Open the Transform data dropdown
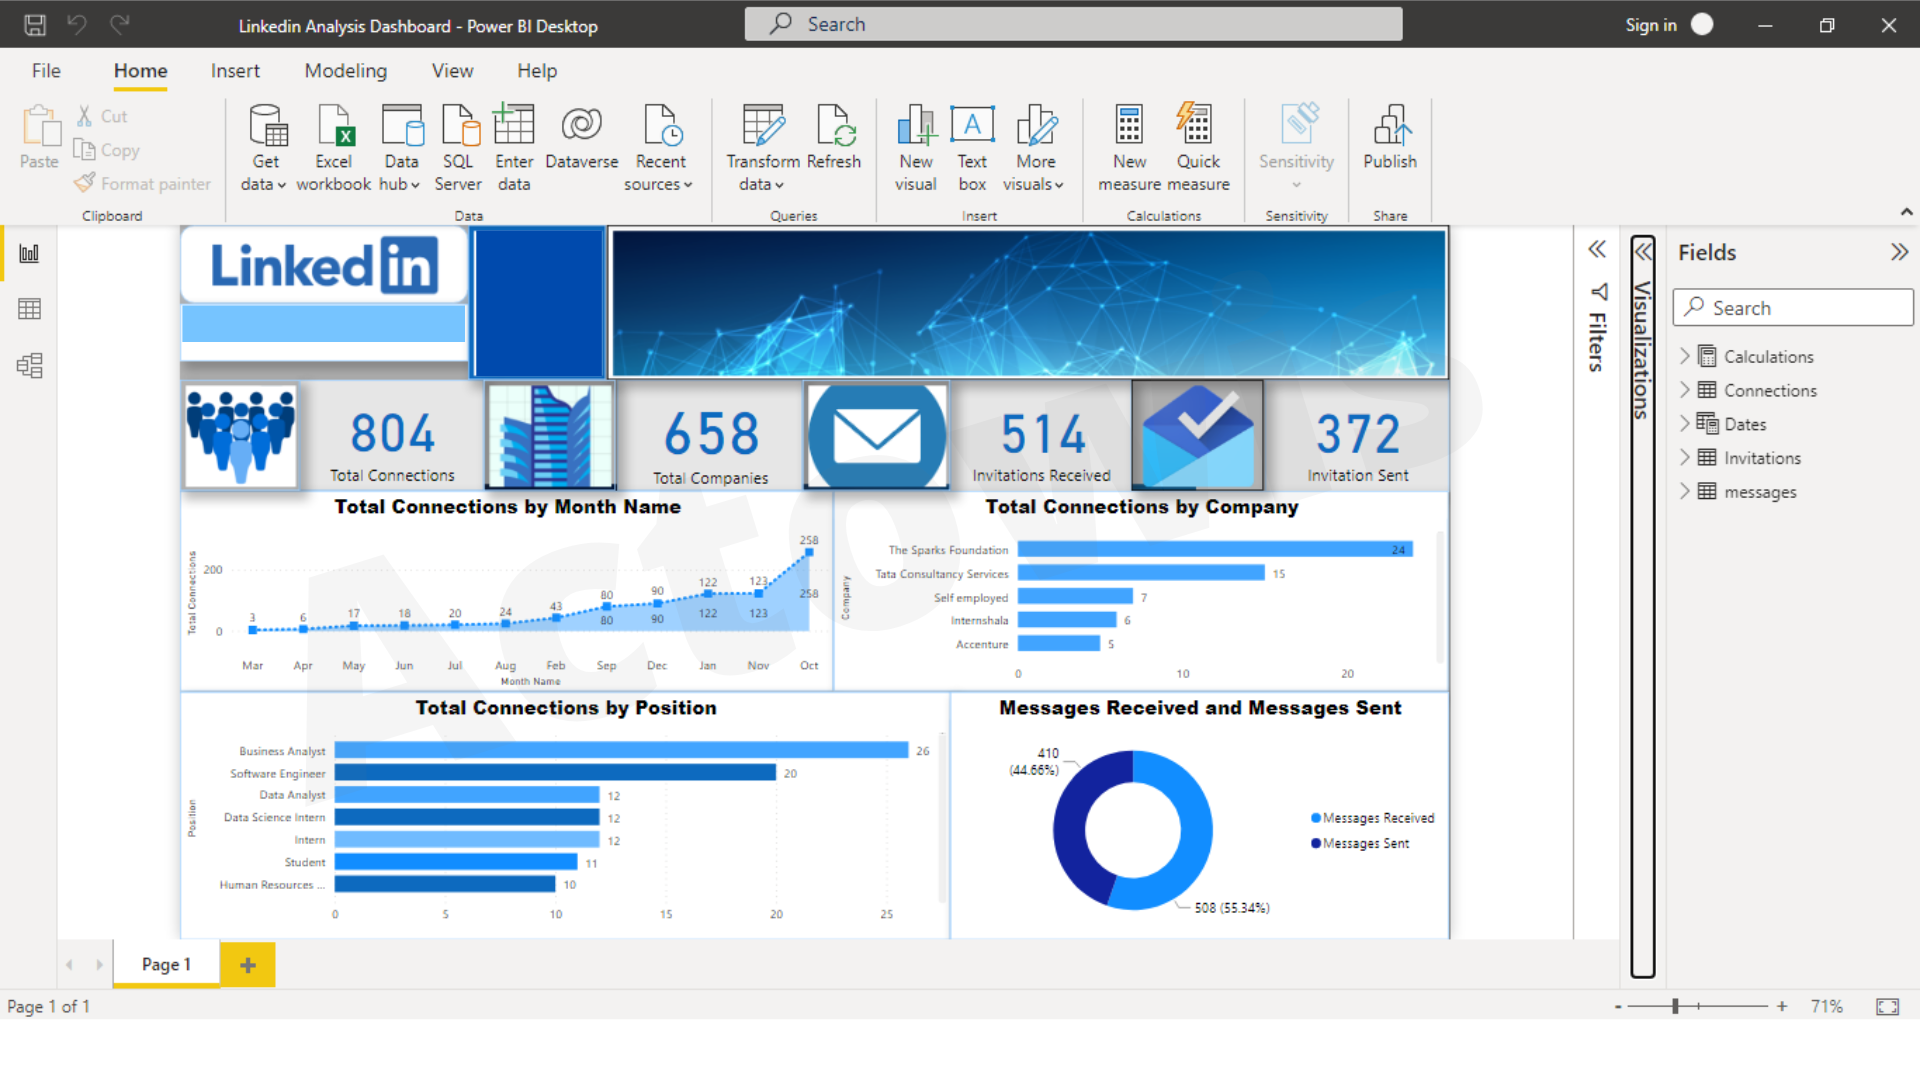Viewport: 1920px width, 1080px height. [763, 148]
